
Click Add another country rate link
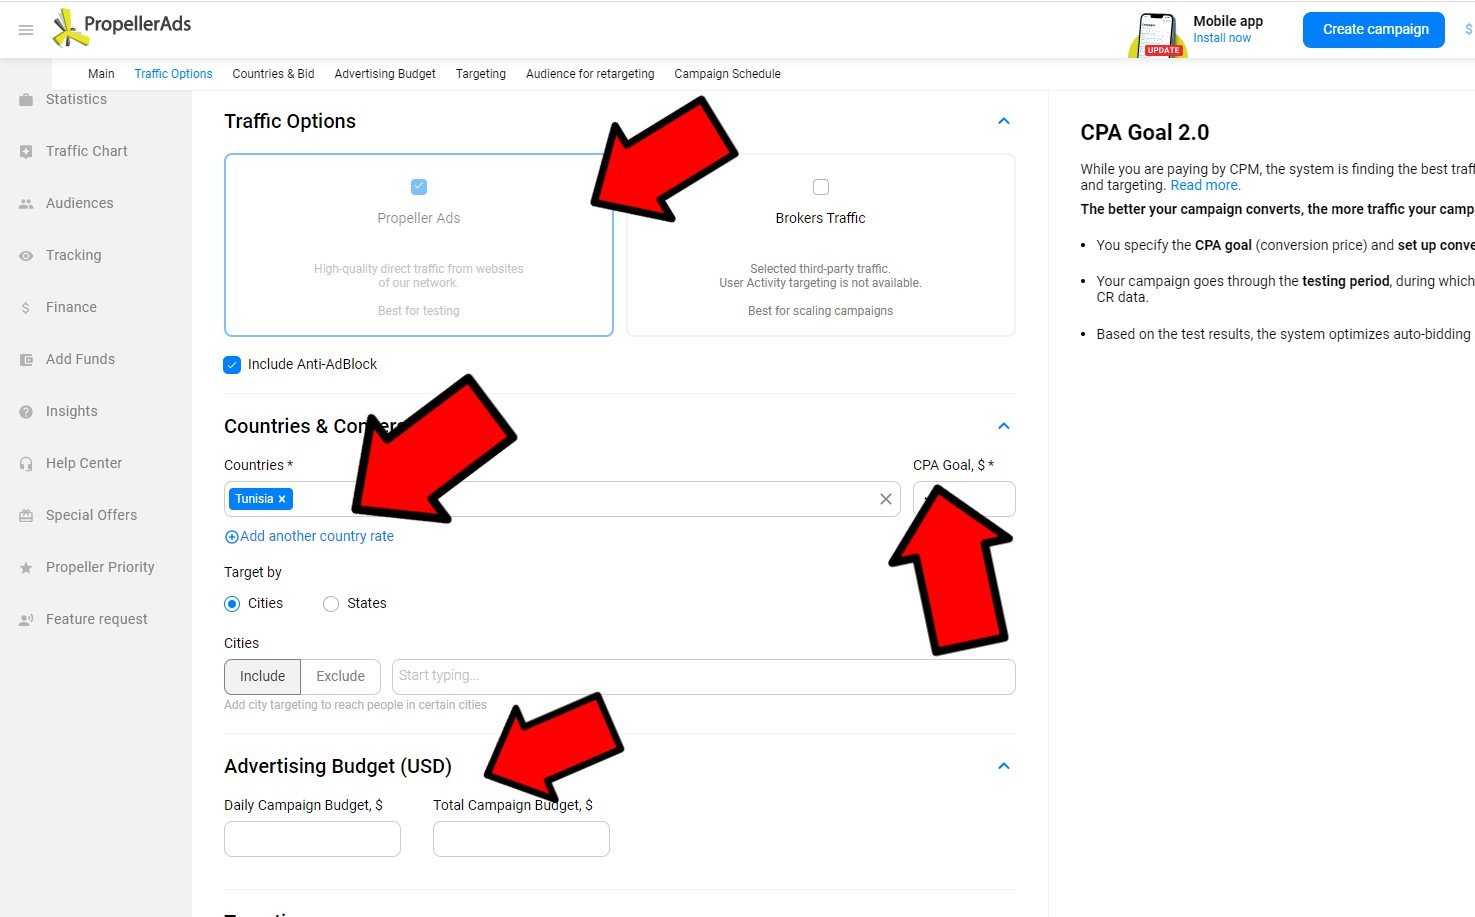coord(316,537)
